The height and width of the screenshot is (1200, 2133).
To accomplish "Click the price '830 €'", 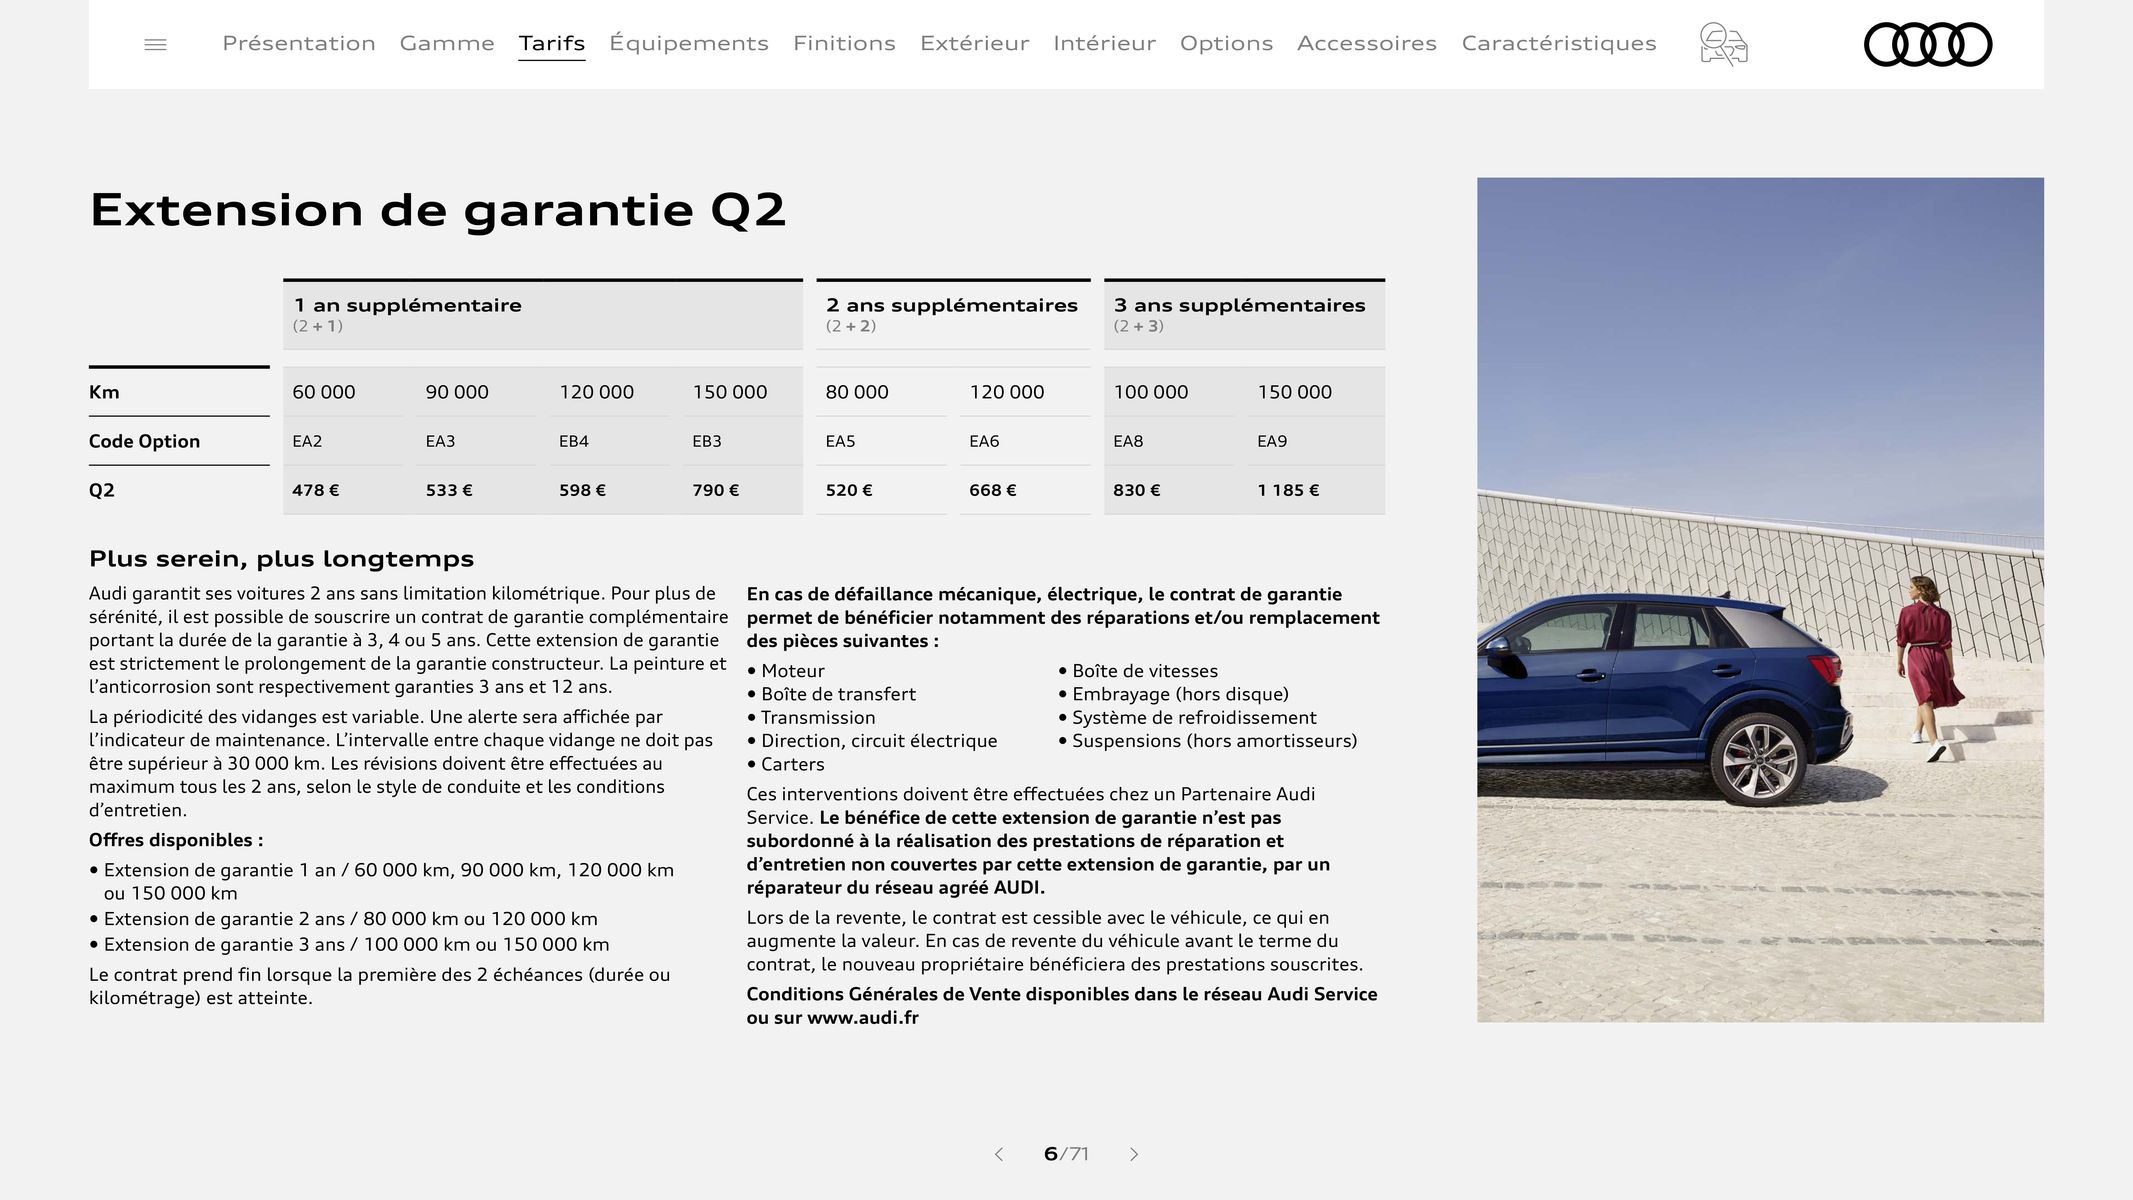I will [1136, 490].
